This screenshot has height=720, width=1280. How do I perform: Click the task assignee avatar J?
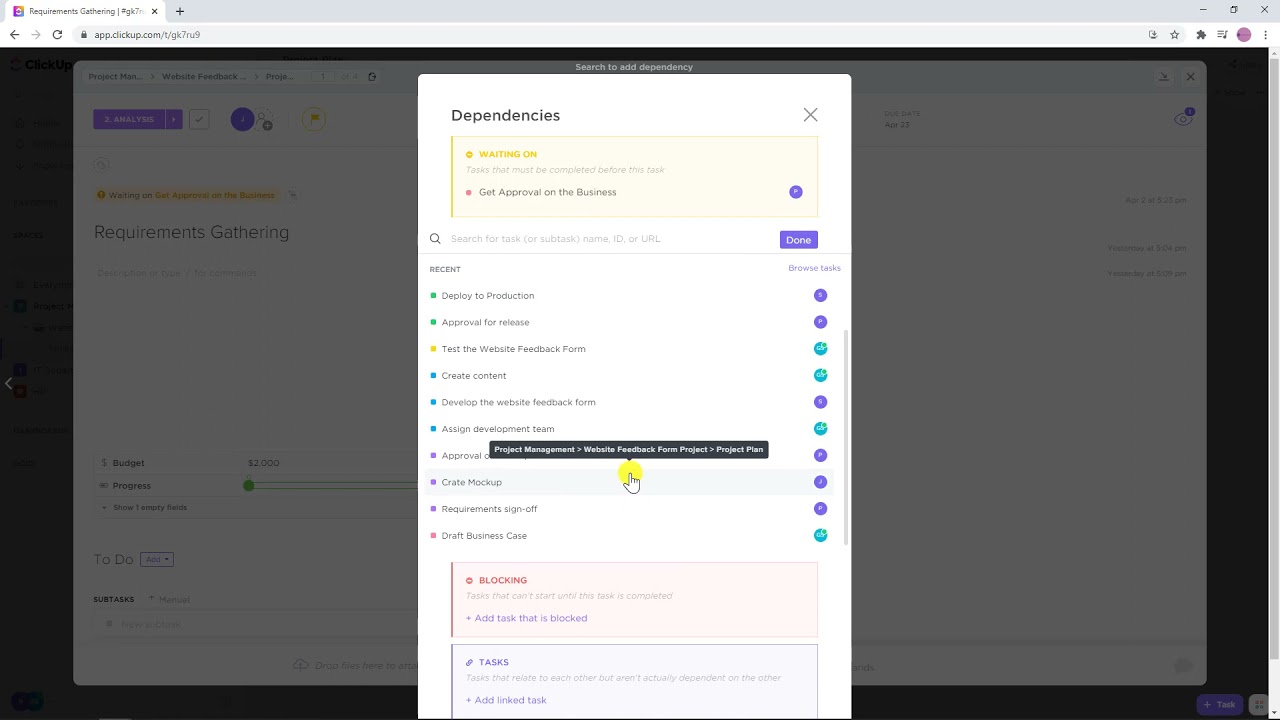click(x=242, y=119)
